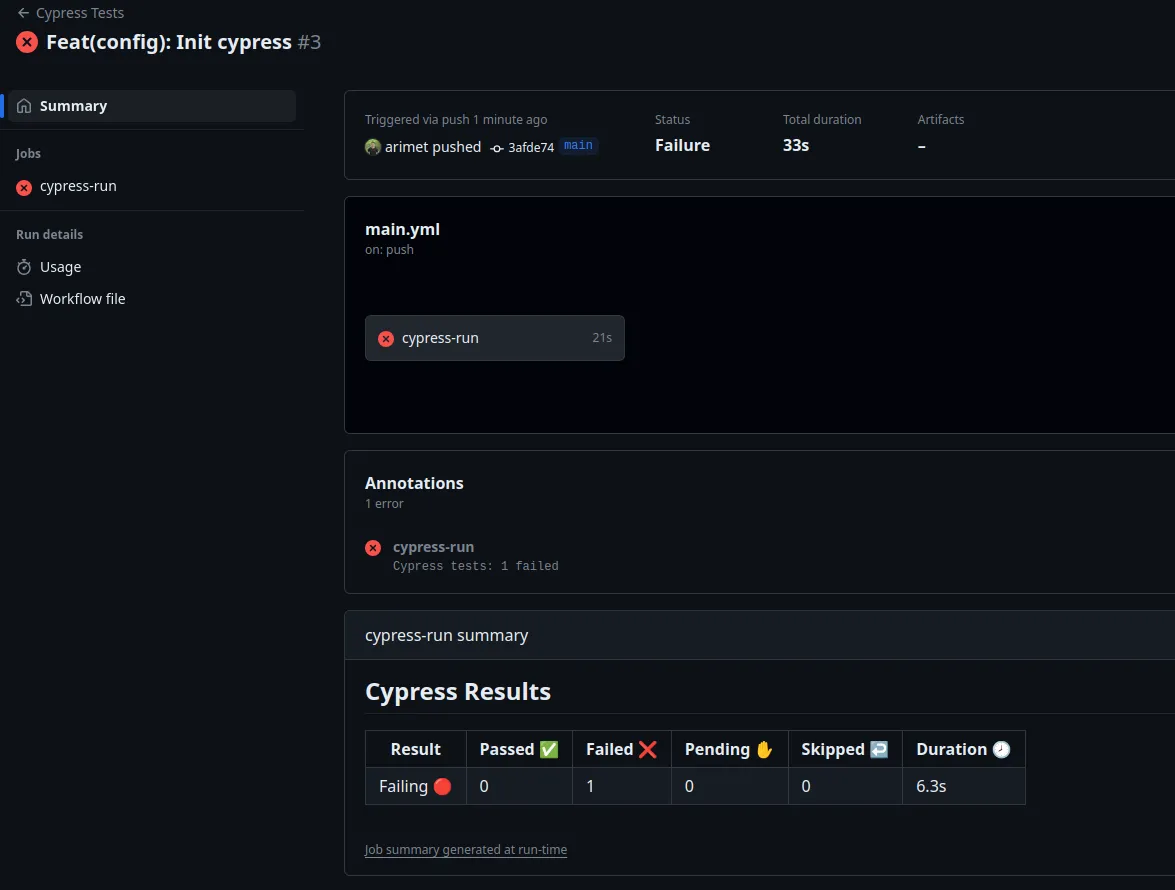The image size is (1175, 890).
Task: Select cypress-run under Jobs
Action: coord(78,187)
